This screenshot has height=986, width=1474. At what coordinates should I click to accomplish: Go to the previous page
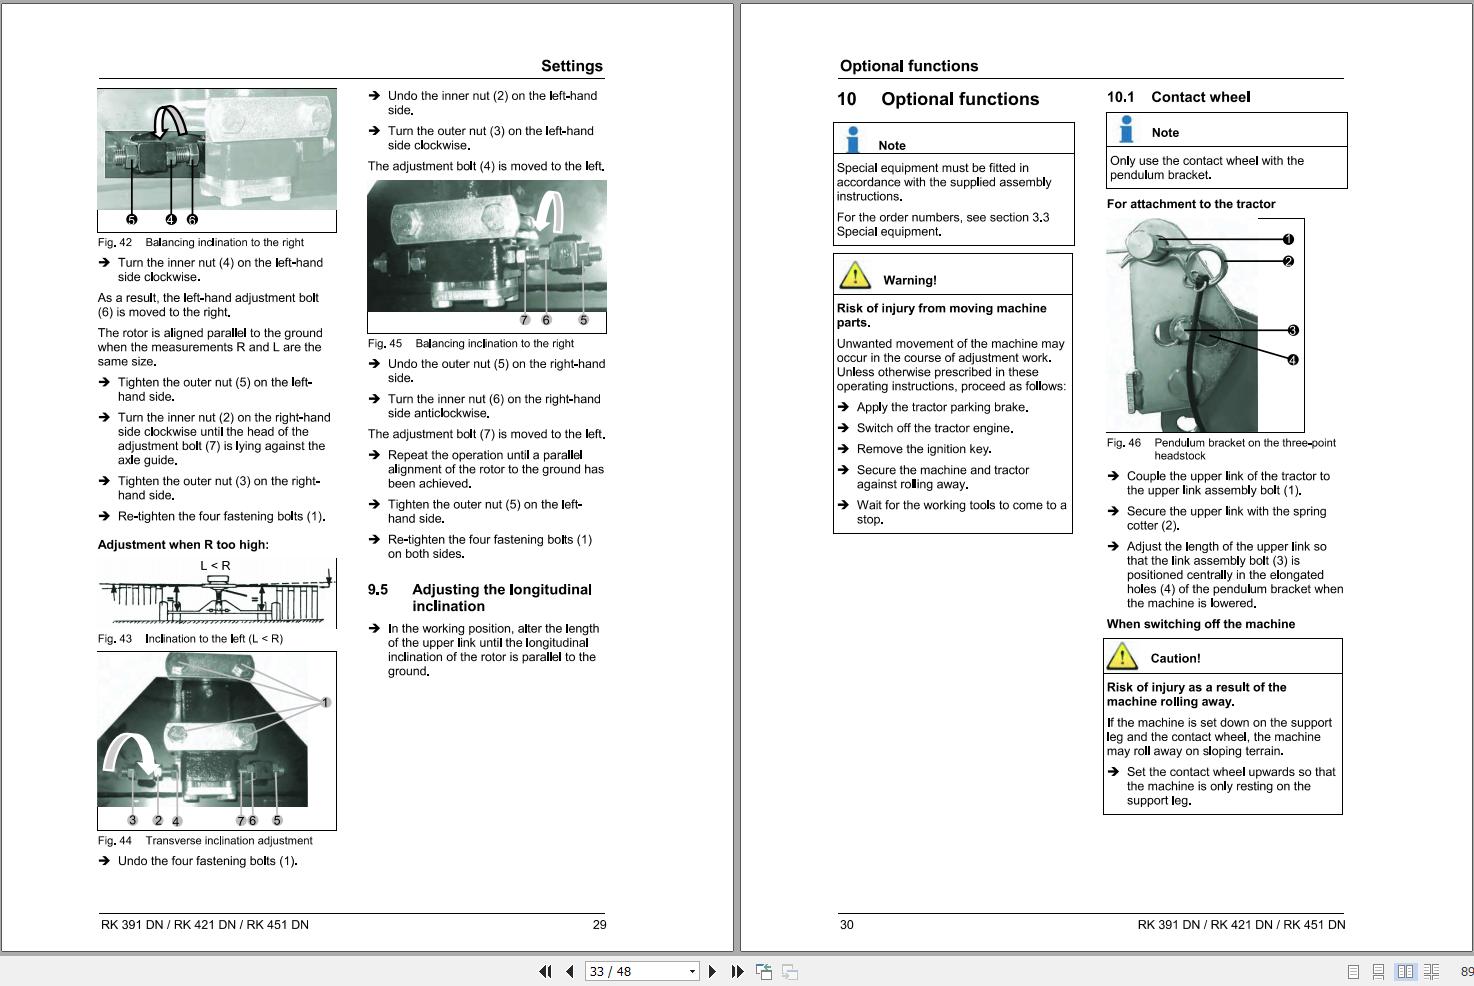click(x=569, y=971)
